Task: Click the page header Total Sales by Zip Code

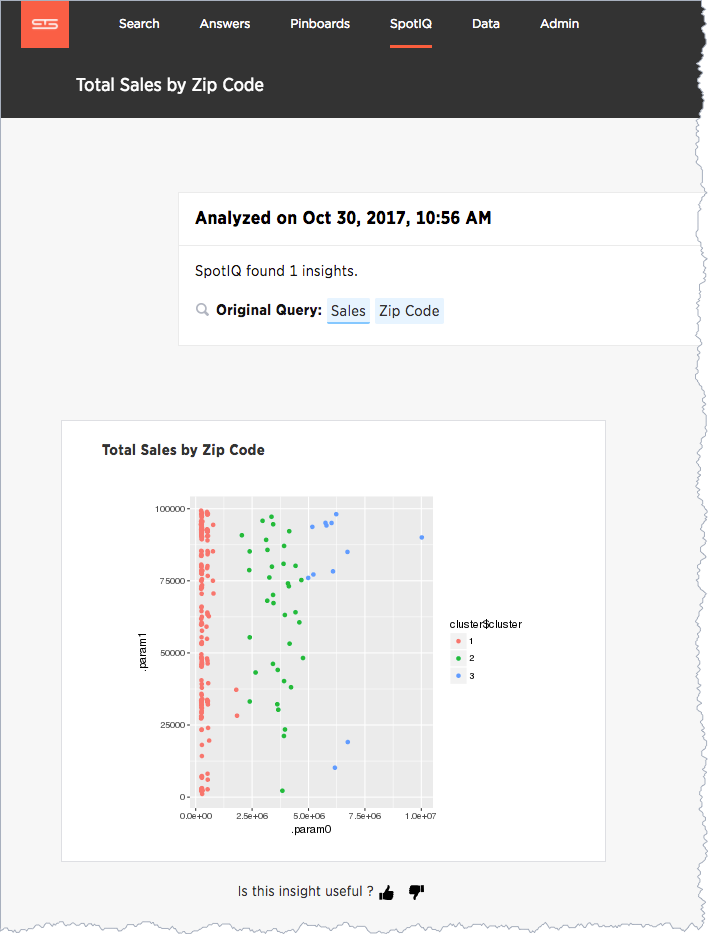Action: [170, 85]
